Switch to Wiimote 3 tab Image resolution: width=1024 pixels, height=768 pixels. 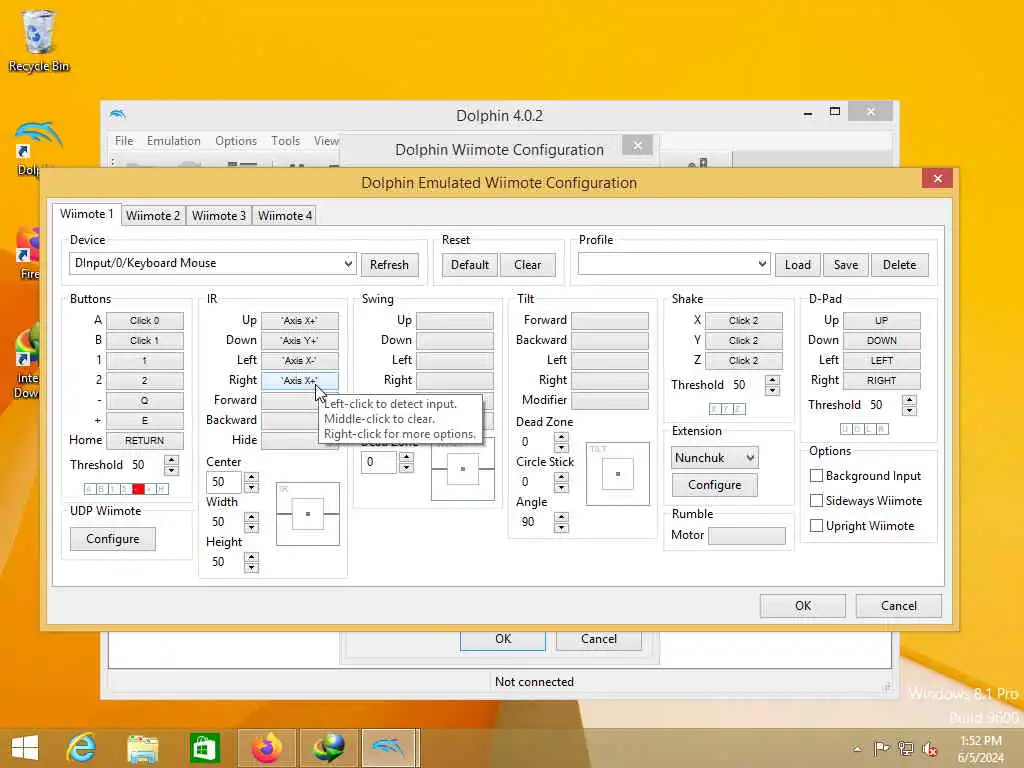click(x=219, y=216)
